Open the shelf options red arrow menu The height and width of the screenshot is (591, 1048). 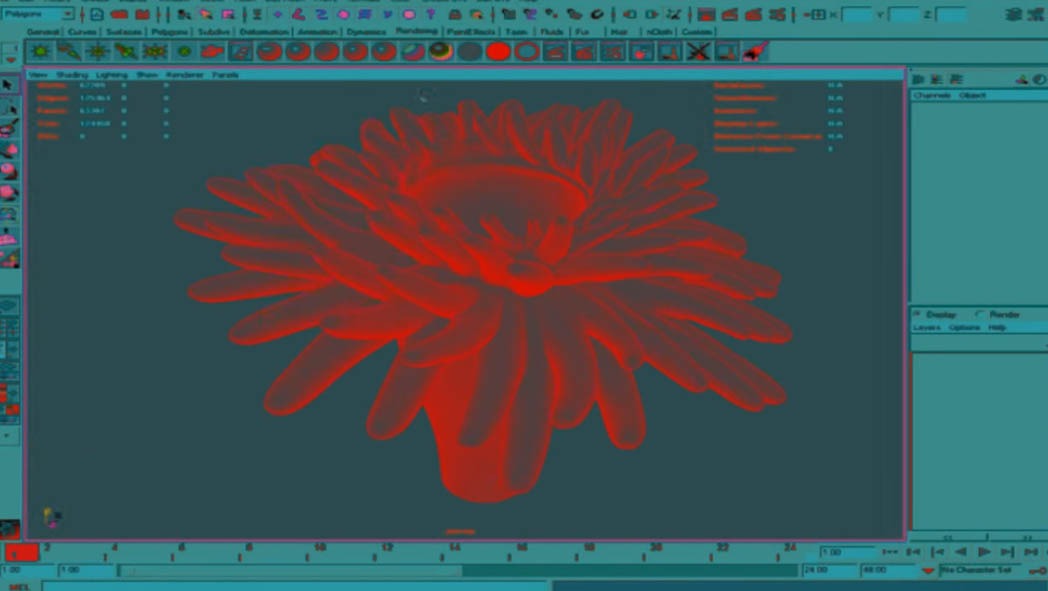coord(11,60)
